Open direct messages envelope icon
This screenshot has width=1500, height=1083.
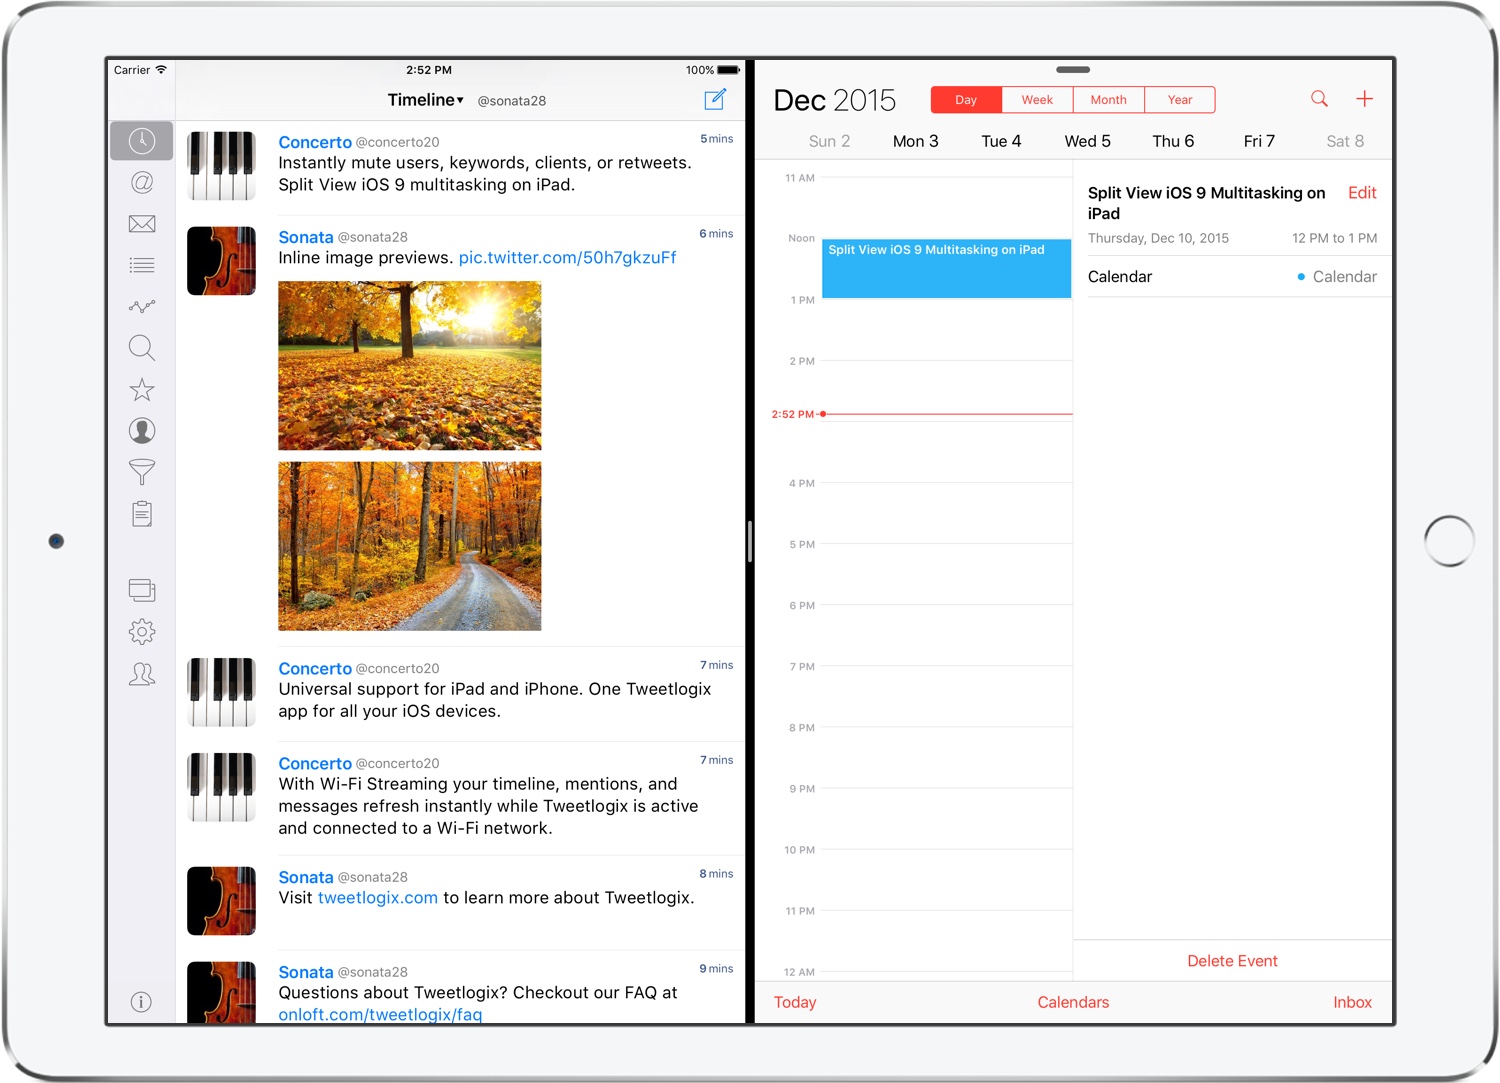[x=142, y=224]
